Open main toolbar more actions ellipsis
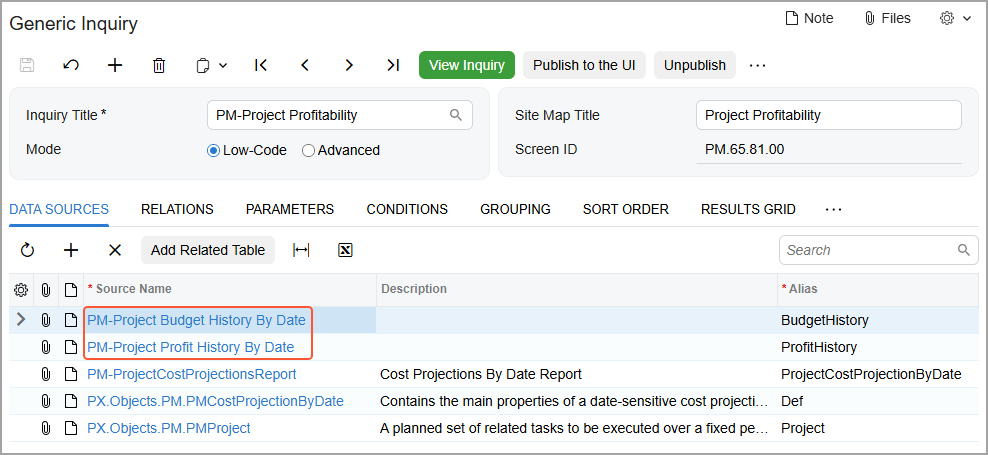Viewport: 988px width, 455px height. coord(757,65)
